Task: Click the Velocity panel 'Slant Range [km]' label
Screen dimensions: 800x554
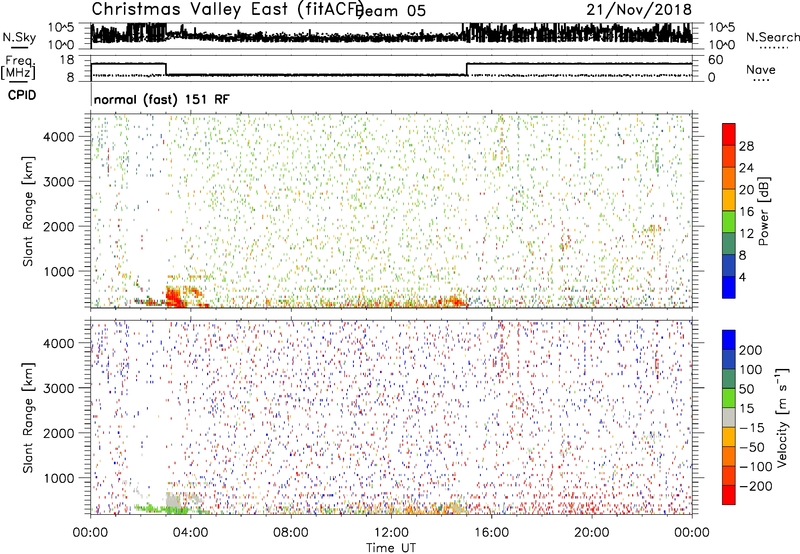Action: [28, 418]
